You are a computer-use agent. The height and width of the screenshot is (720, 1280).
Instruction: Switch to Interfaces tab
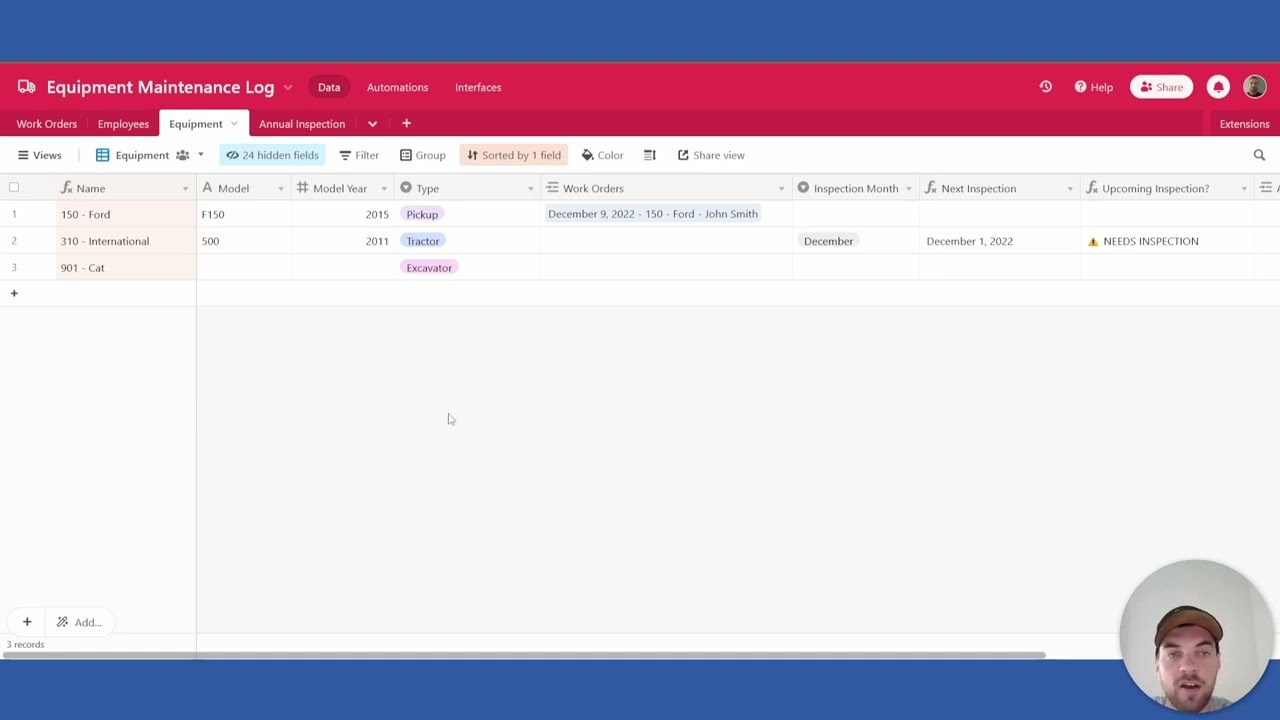click(x=478, y=87)
